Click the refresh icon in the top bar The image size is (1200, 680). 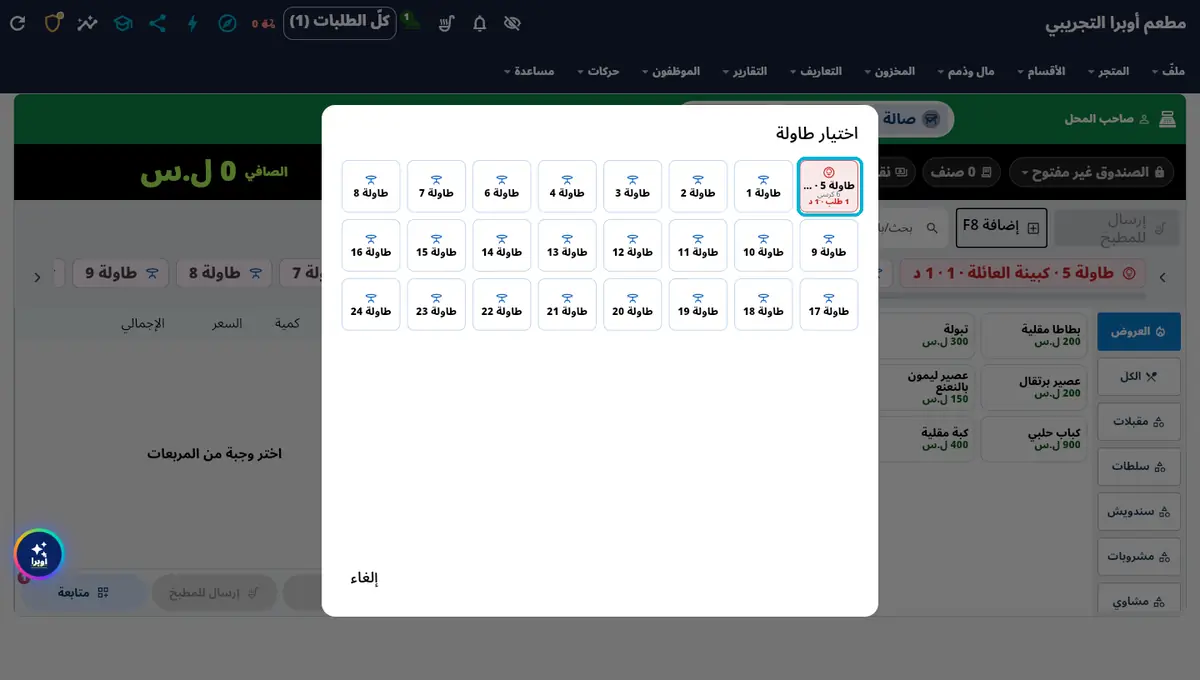tap(18, 23)
